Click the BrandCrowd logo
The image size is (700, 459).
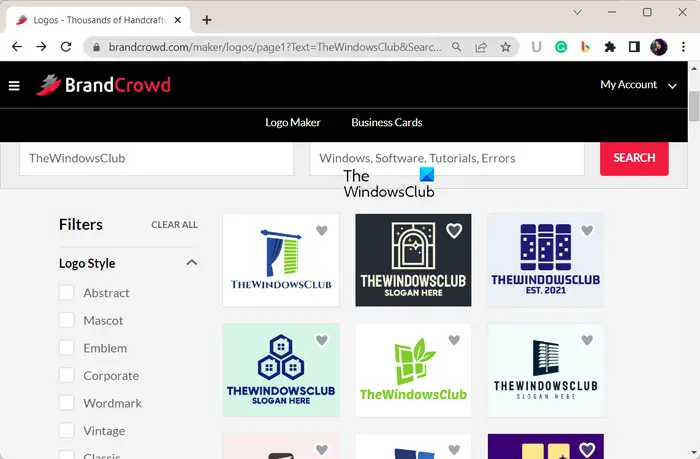click(x=104, y=85)
